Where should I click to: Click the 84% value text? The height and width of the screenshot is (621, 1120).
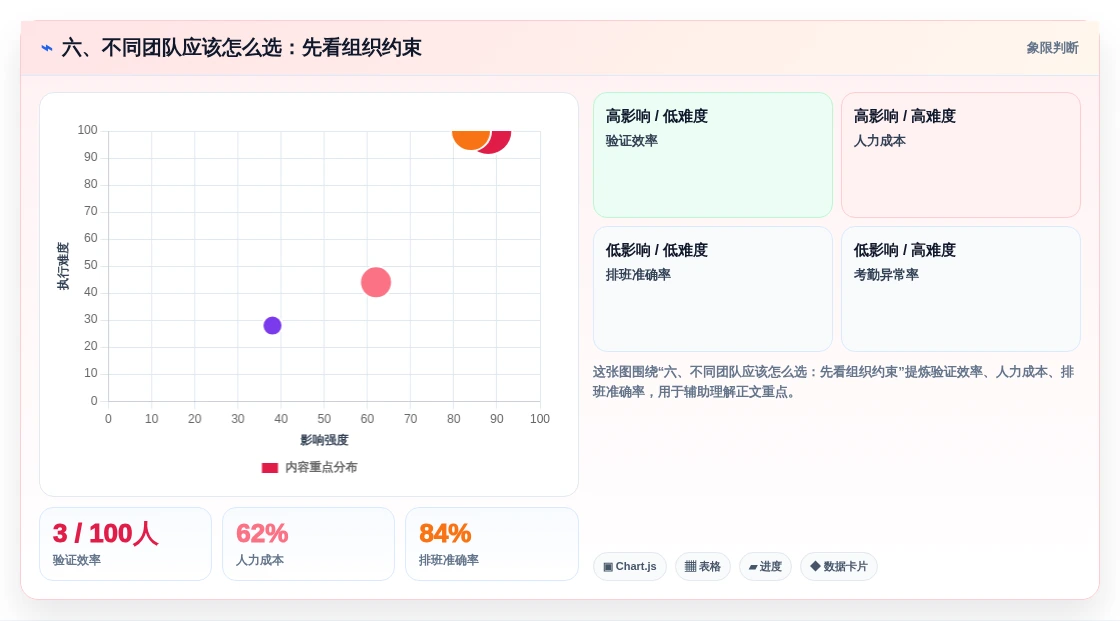[x=445, y=533]
